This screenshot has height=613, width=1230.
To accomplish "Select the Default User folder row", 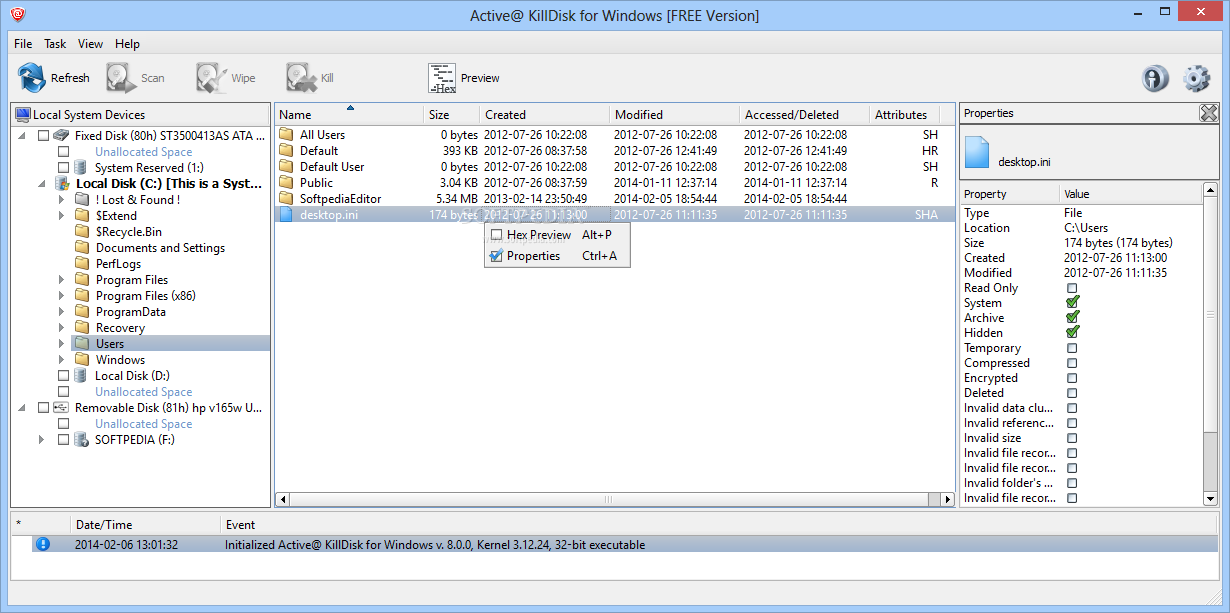I will (615, 167).
